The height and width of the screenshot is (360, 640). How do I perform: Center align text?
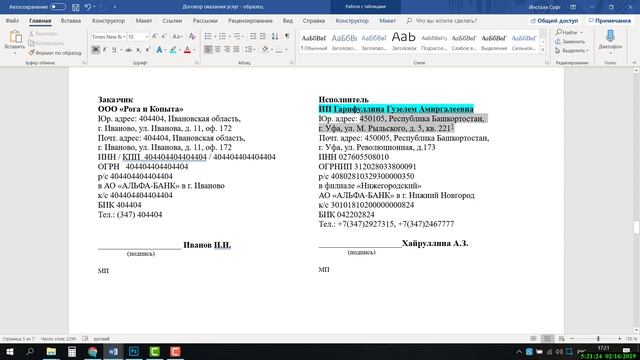tap(218, 49)
